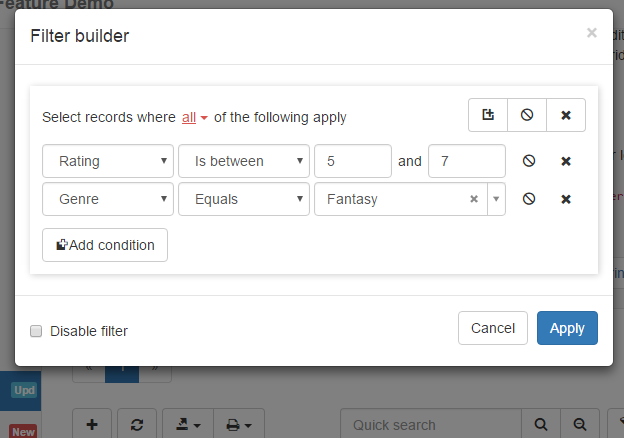
Task: Disable the Genre condition row
Action: [530, 199]
